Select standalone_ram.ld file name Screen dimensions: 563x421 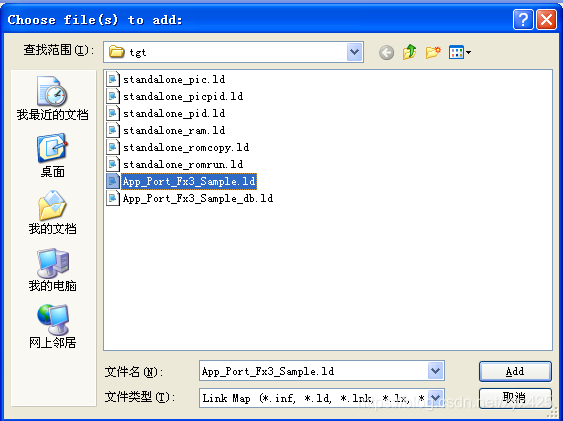174,130
